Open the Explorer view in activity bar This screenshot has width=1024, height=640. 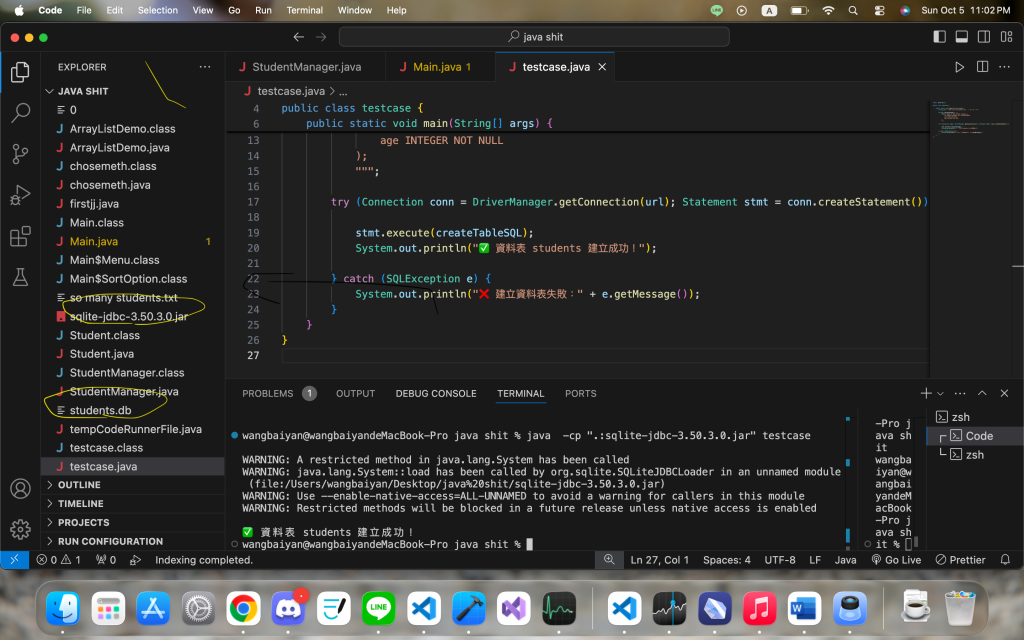[x=20, y=72]
